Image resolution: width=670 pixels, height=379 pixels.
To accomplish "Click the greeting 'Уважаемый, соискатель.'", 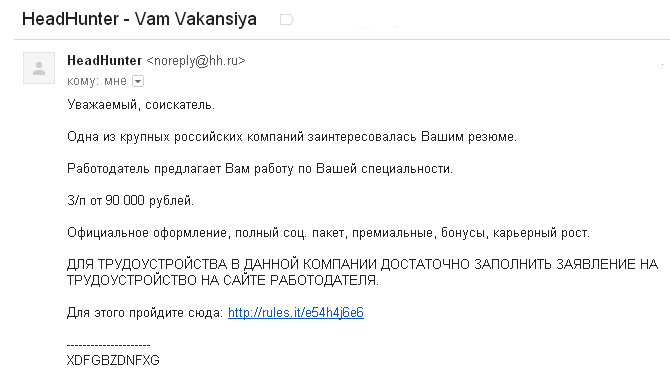I will coord(141,105).
